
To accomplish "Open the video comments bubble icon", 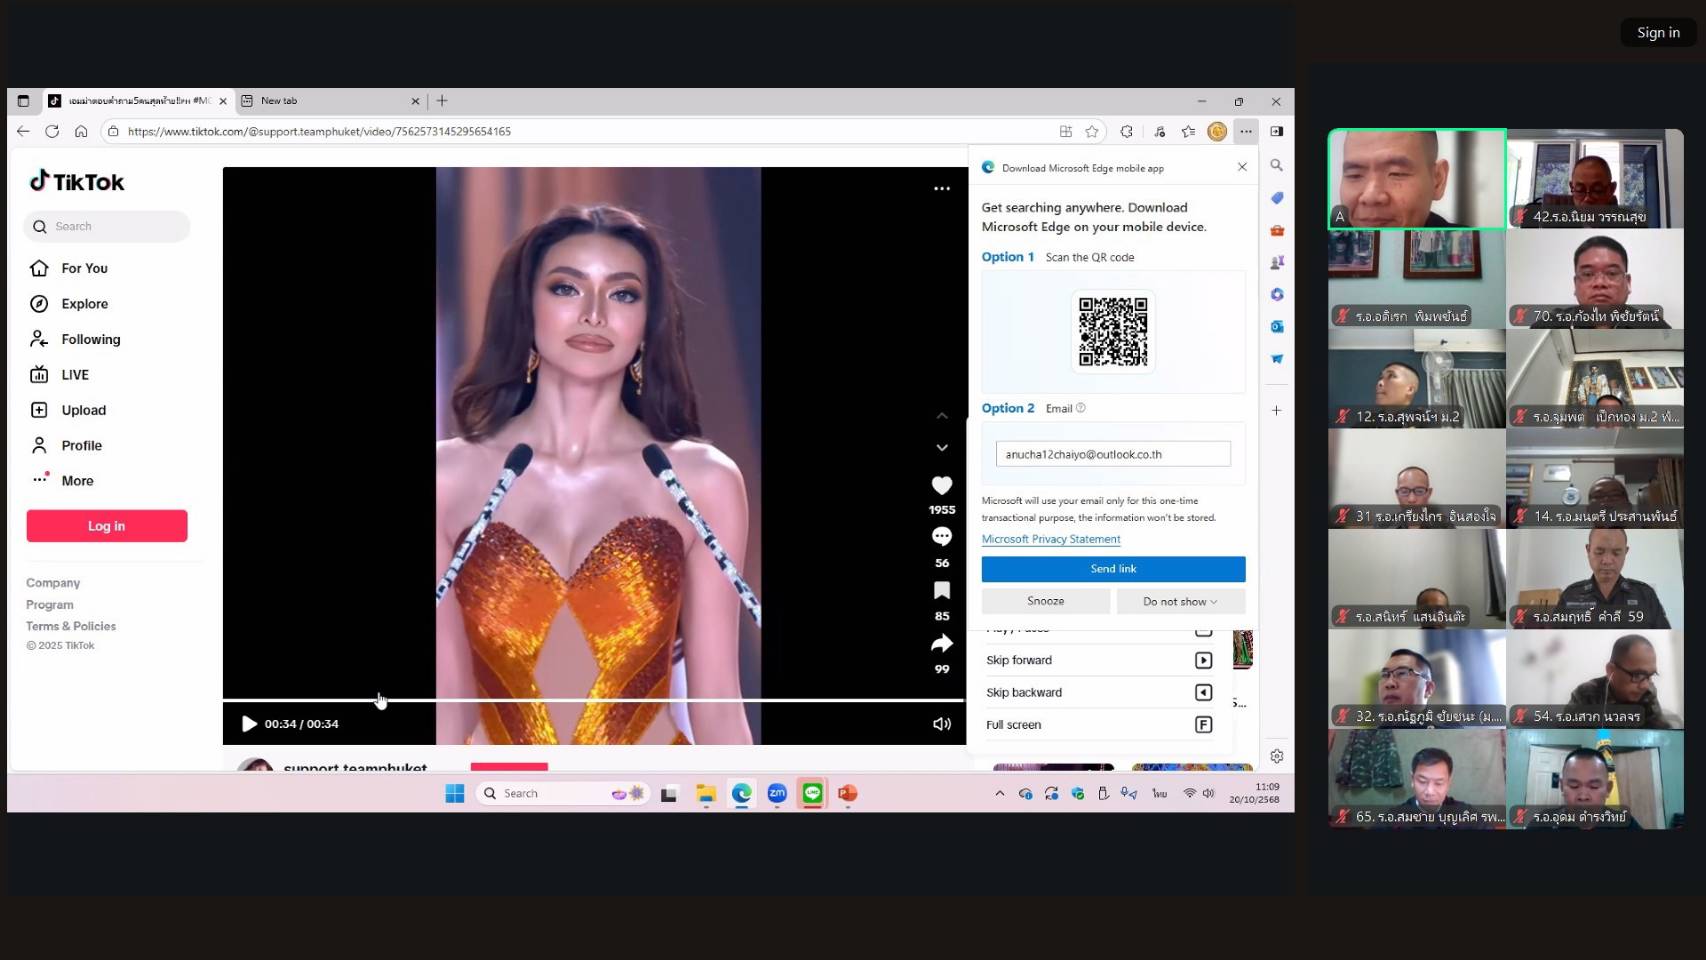I will (x=941, y=537).
